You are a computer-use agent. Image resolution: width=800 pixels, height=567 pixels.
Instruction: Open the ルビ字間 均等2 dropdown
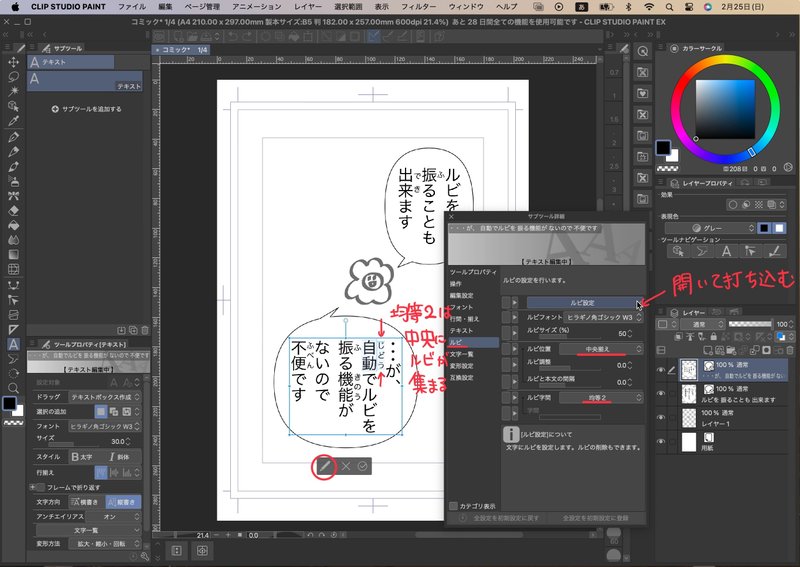pos(601,398)
